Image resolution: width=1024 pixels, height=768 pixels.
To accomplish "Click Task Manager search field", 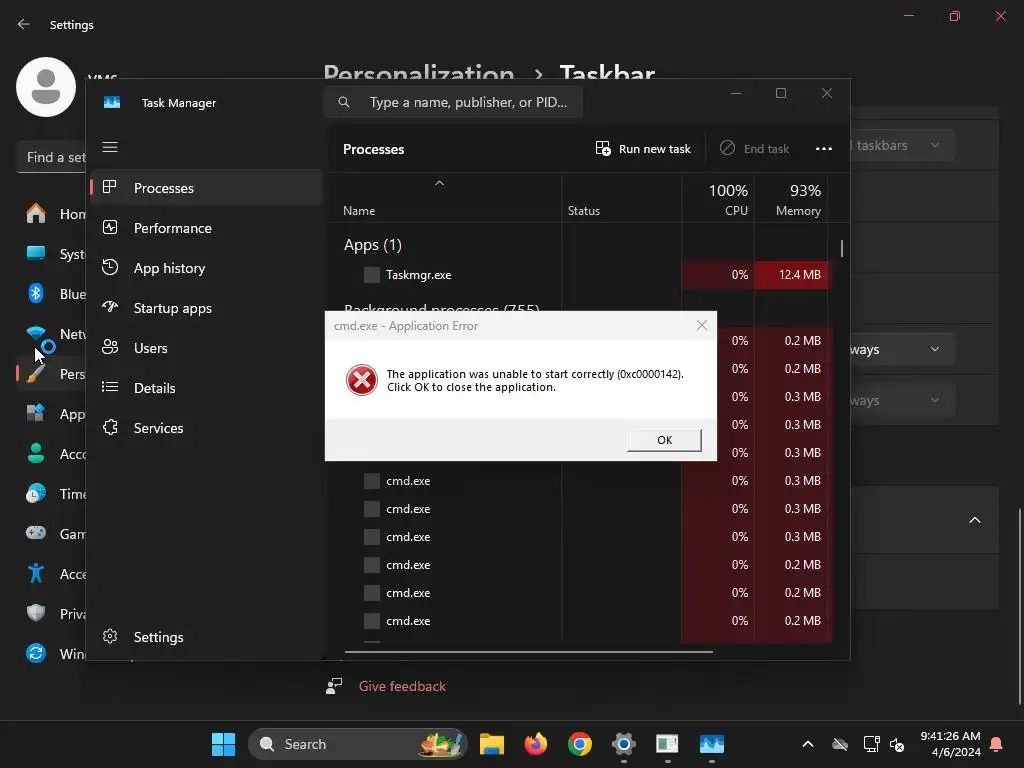I will [453, 103].
